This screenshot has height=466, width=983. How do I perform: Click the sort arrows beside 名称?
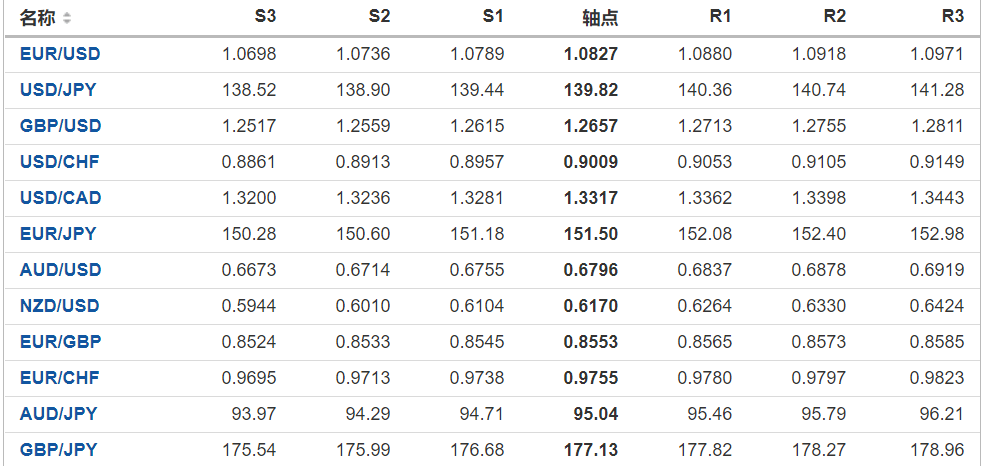67,18
